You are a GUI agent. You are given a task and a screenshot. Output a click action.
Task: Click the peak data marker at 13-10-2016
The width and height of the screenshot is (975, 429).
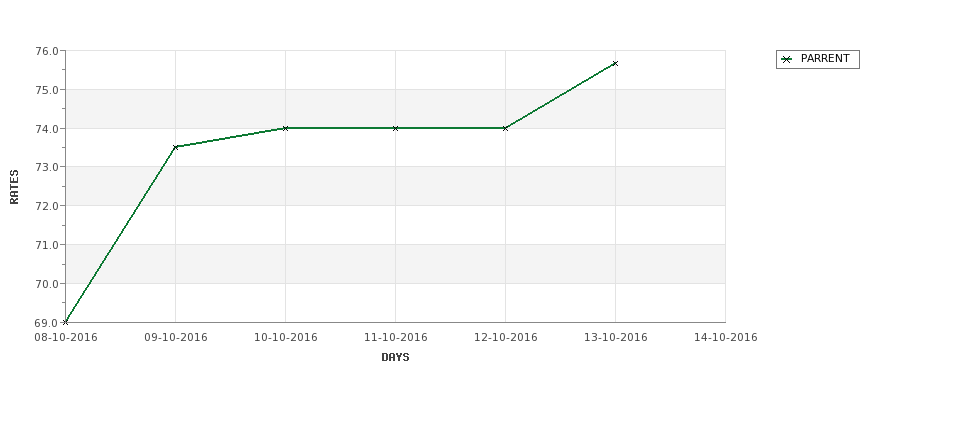pos(615,63)
